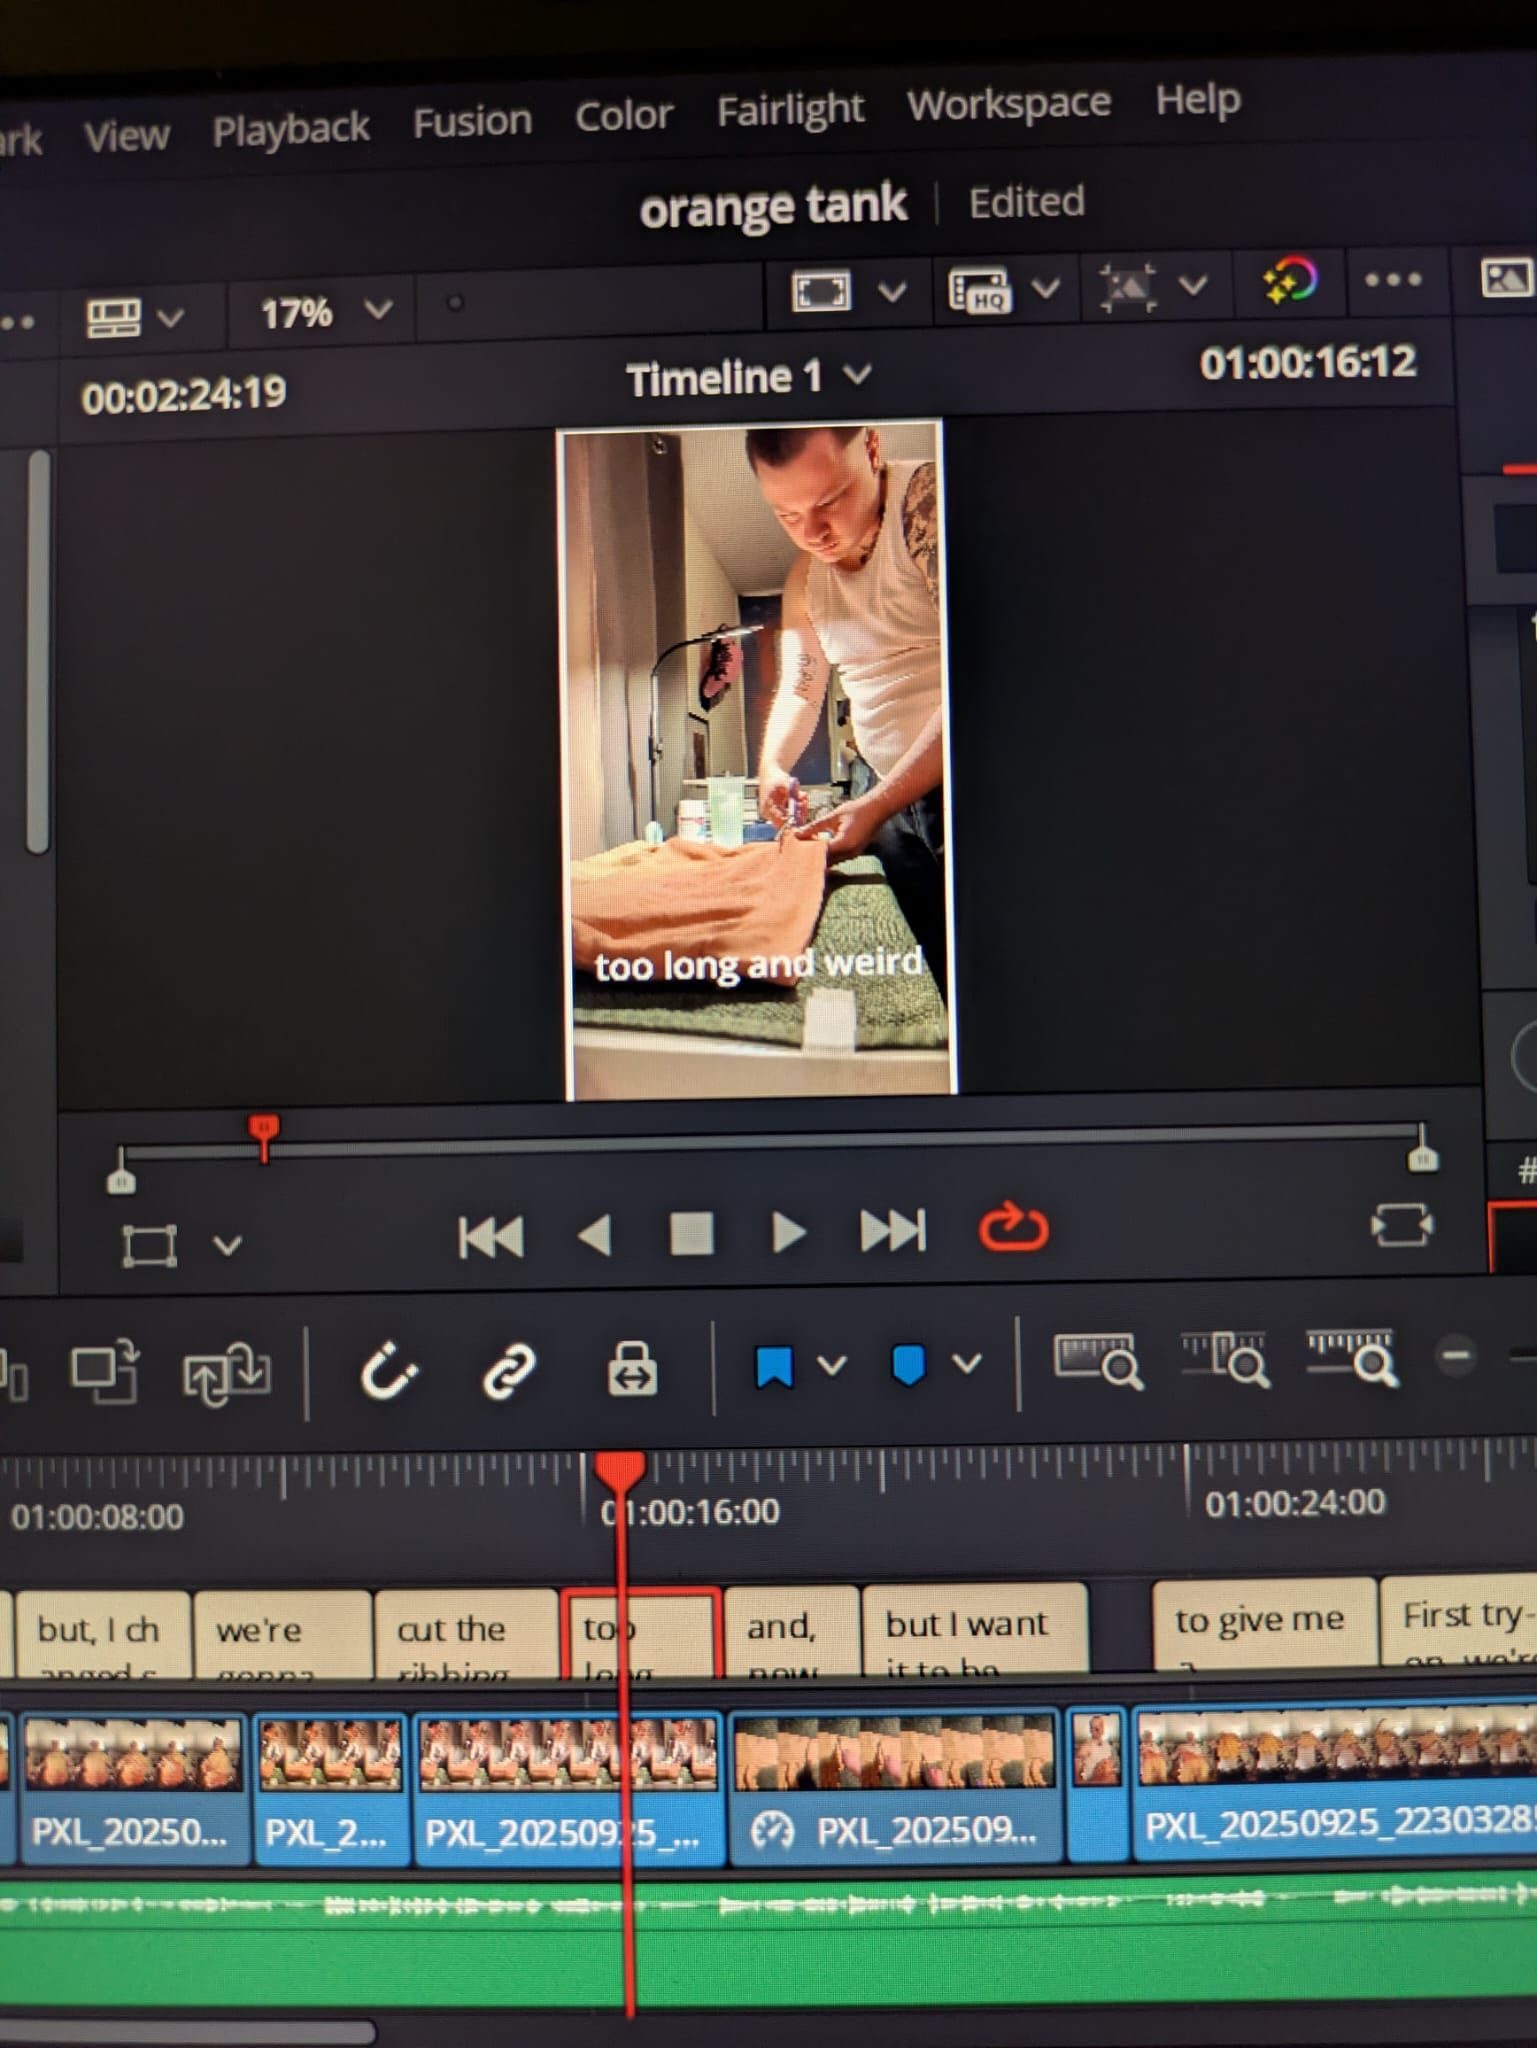Click the timeline zoom out minus button
This screenshot has height=2048, width=1537.
(1456, 1357)
